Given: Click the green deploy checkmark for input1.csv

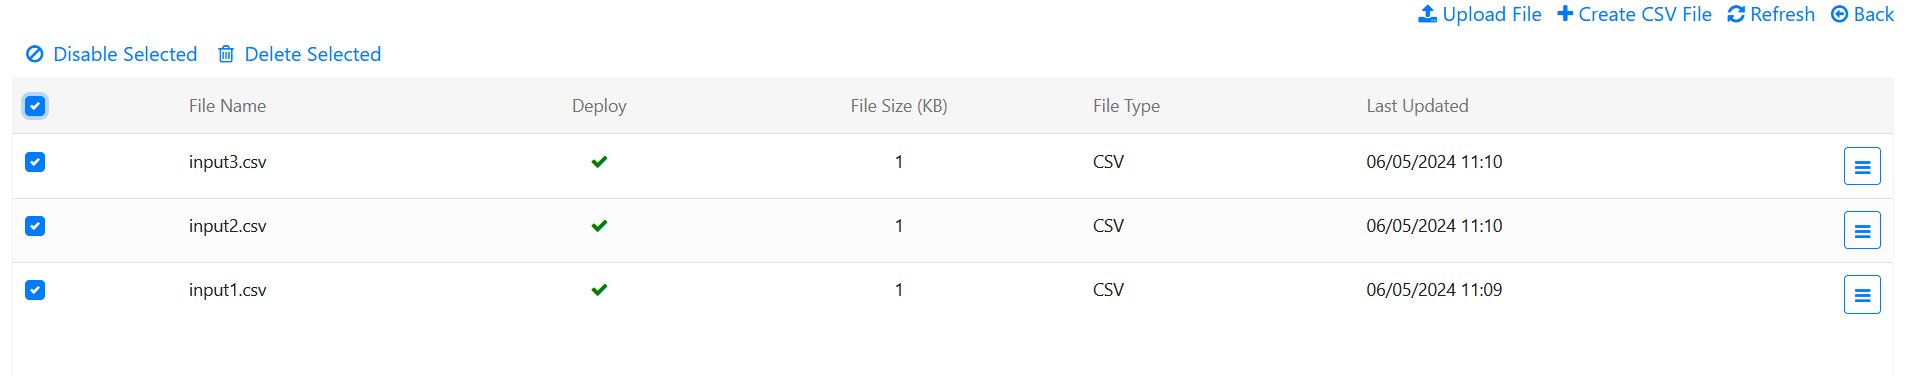Looking at the screenshot, I should click(599, 290).
